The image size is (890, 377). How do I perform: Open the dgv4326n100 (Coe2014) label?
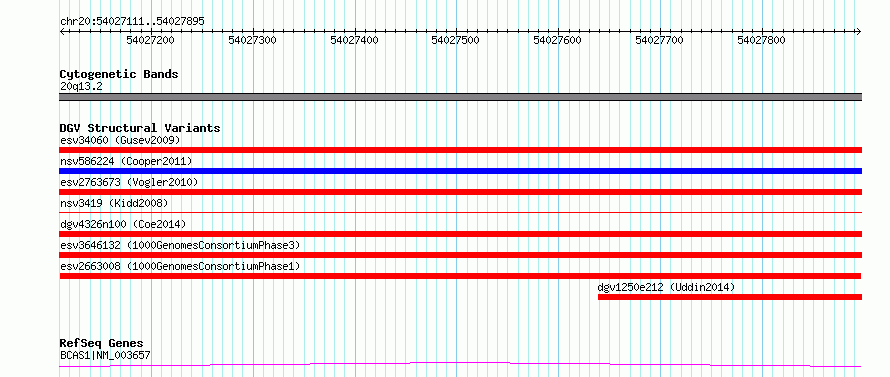123,224
